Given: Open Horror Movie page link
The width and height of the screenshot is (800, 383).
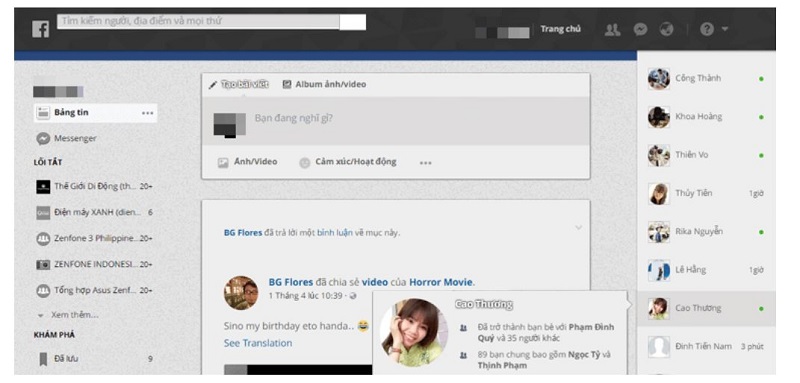Looking at the screenshot, I should coord(441,282).
